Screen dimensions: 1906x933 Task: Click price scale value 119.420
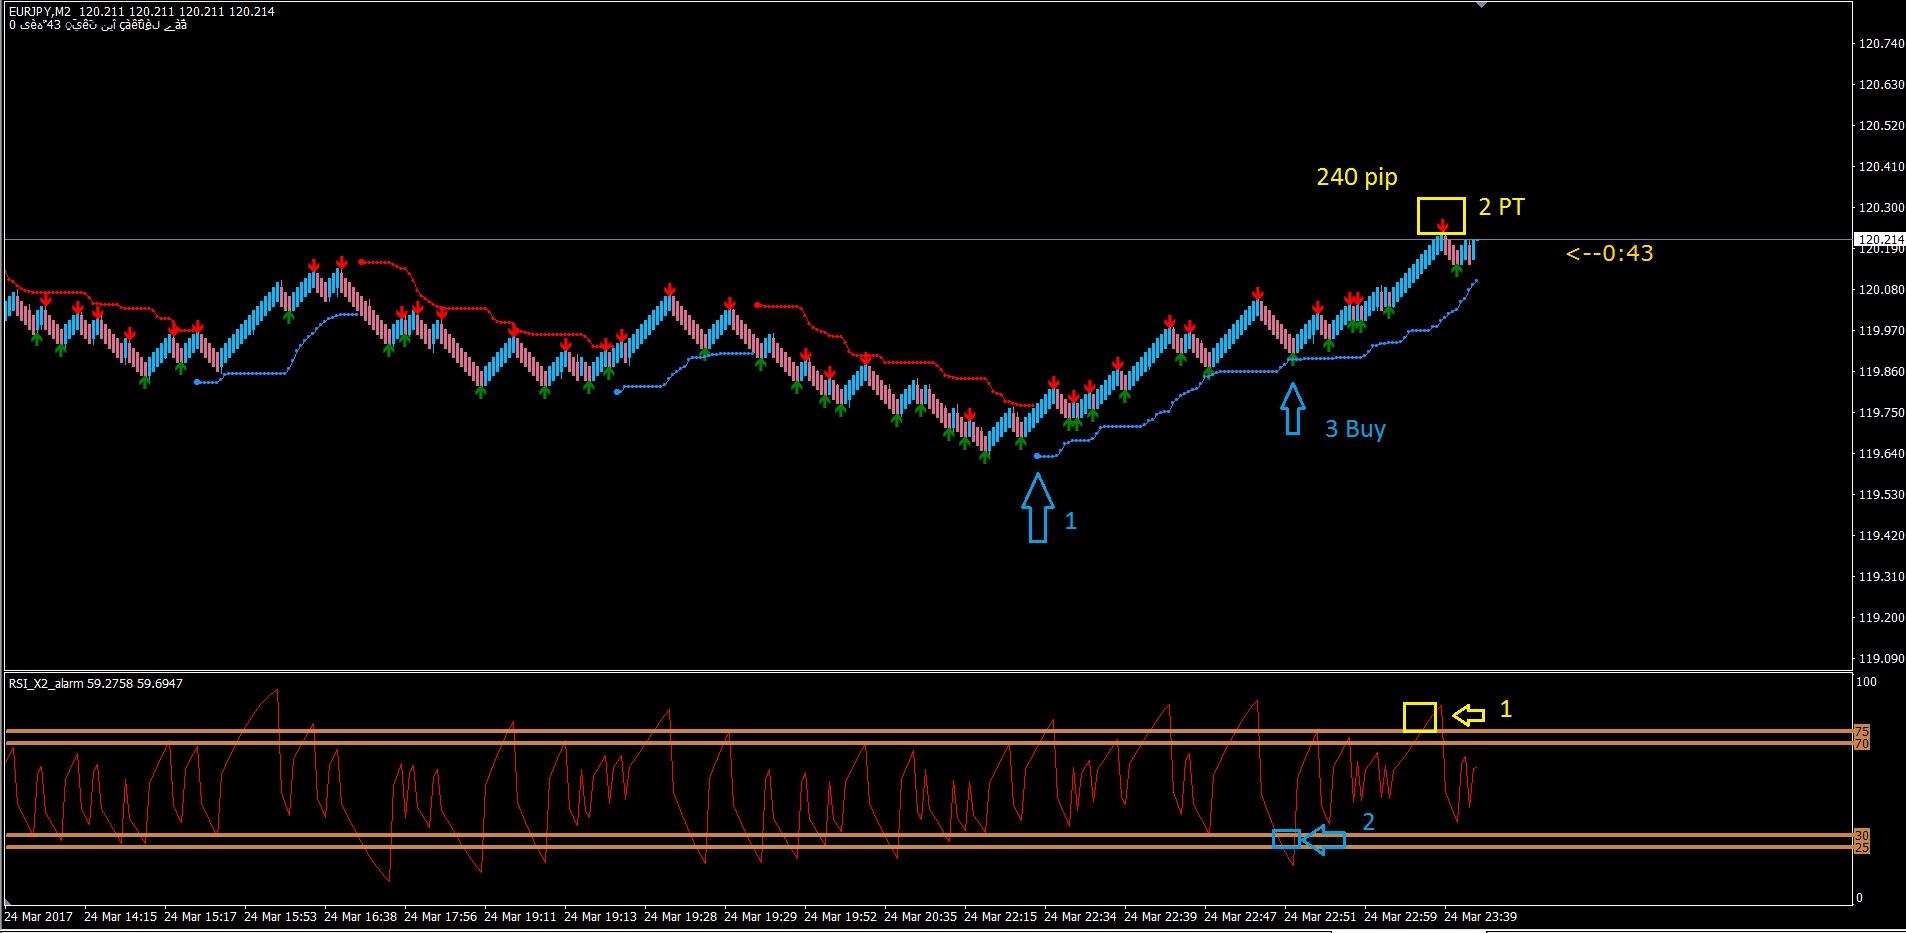pyautogui.click(x=1881, y=536)
